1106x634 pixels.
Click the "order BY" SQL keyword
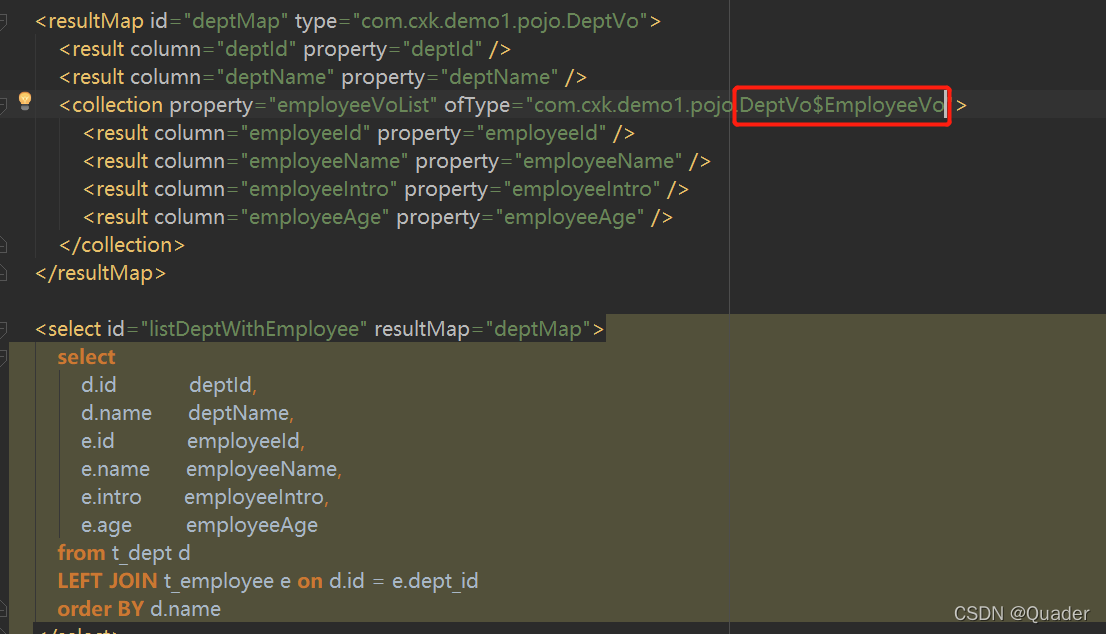click(101, 609)
